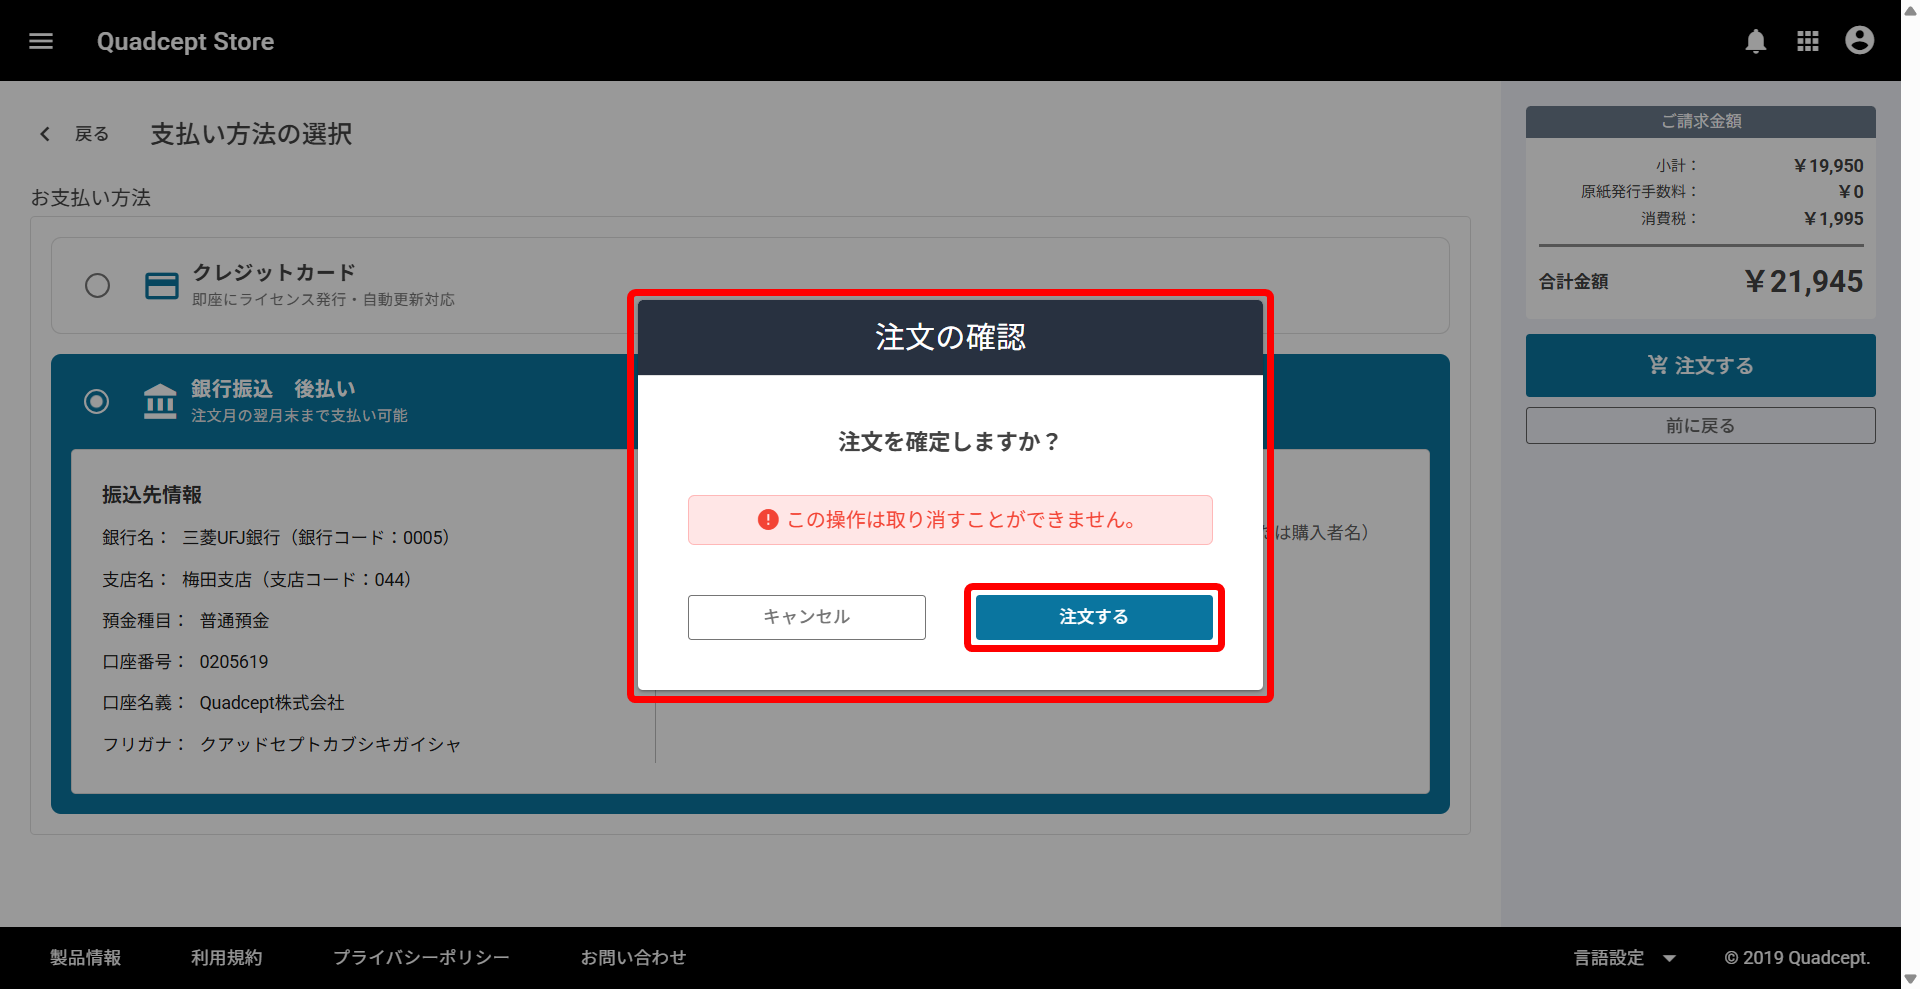The height and width of the screenshot is (989, 1920).
Task: Open the apps grid launcher
Action: click(x=1807, y=41)
